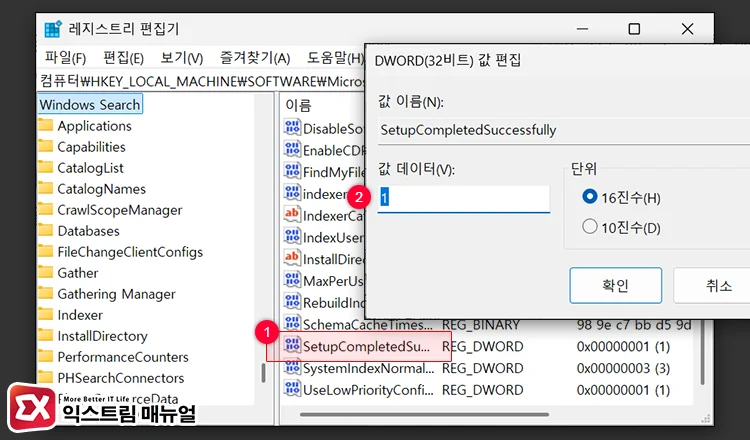
Task: Select the Databases folder icon
Action: pos(46,231)
